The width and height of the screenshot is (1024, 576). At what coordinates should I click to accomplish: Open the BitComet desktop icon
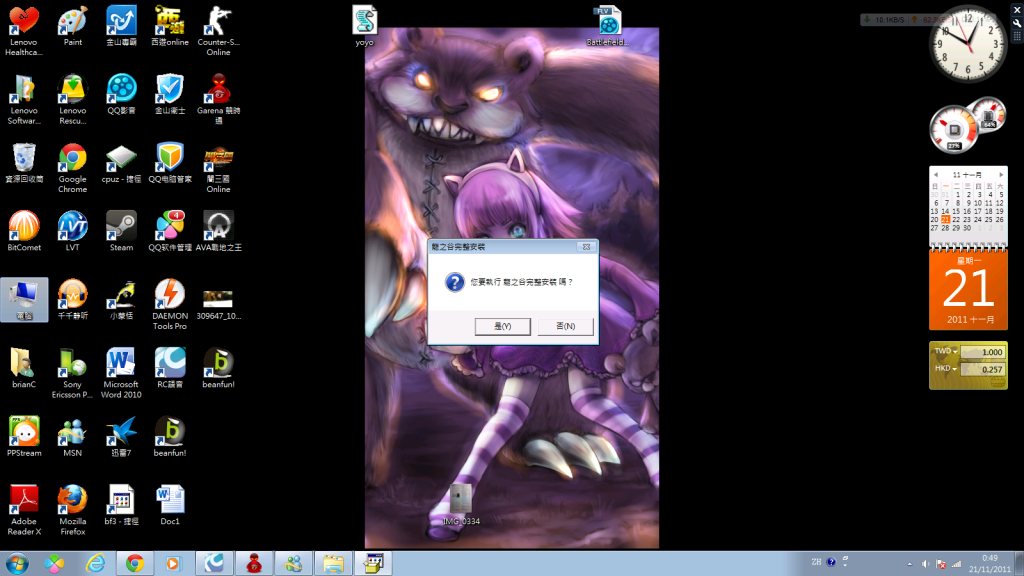point(24,231)
